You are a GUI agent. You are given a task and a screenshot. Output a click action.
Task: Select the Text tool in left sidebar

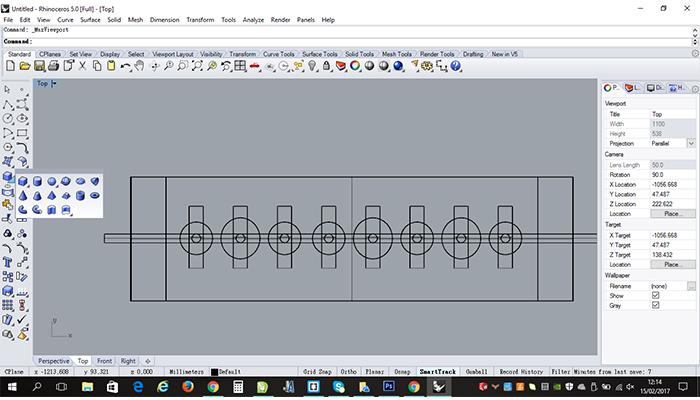(8, 262)
